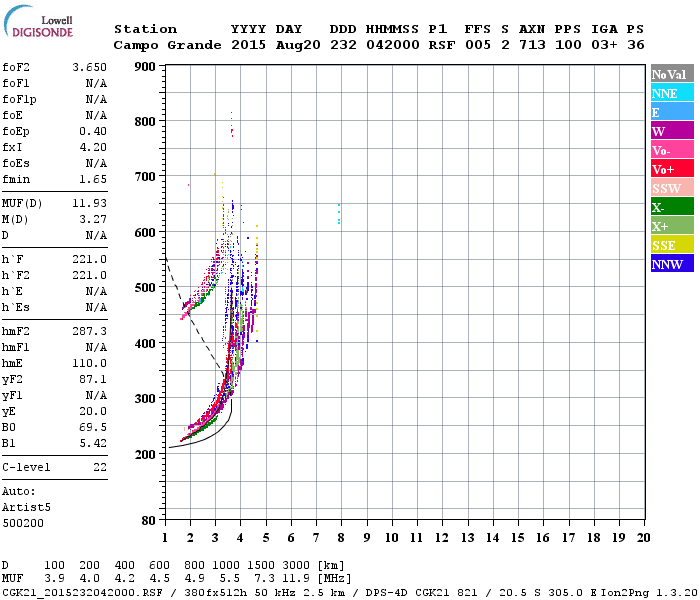Click the Campo Grande station name
The height and width of the screenshot is (600, 700).
pos(167,45)
